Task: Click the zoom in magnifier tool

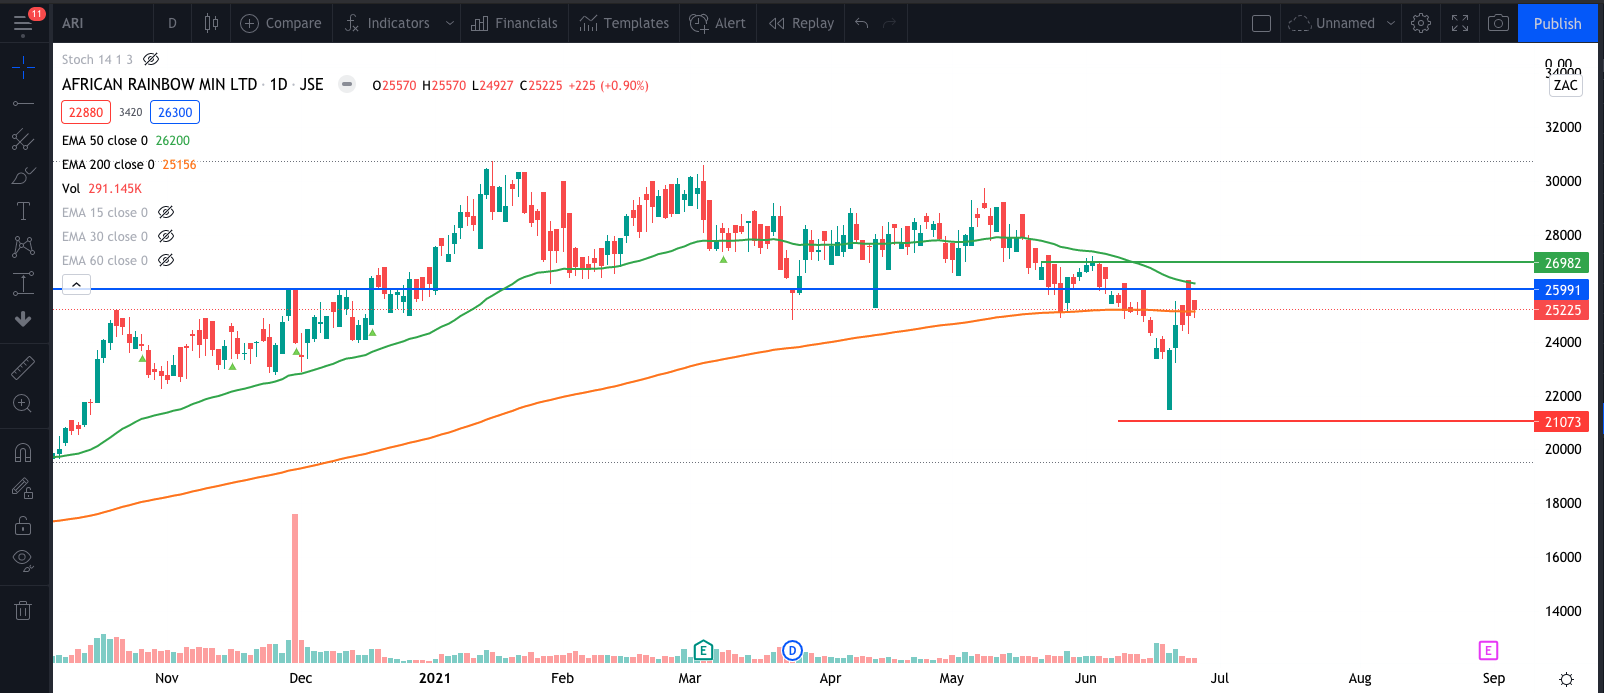Action: tap(23, 404)
